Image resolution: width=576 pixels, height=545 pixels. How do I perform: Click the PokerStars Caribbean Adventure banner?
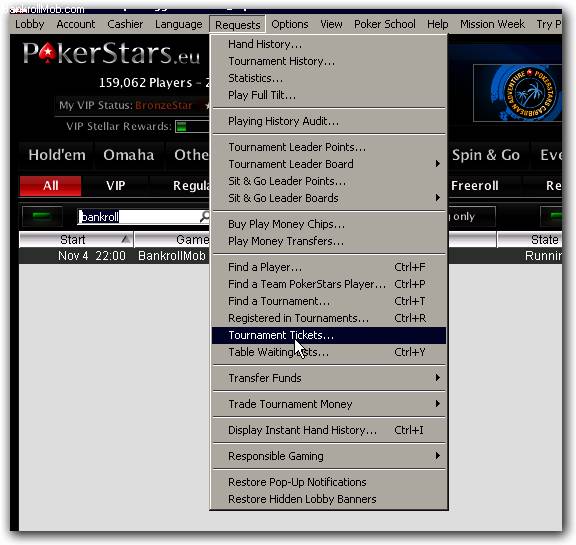coord(517,93)
